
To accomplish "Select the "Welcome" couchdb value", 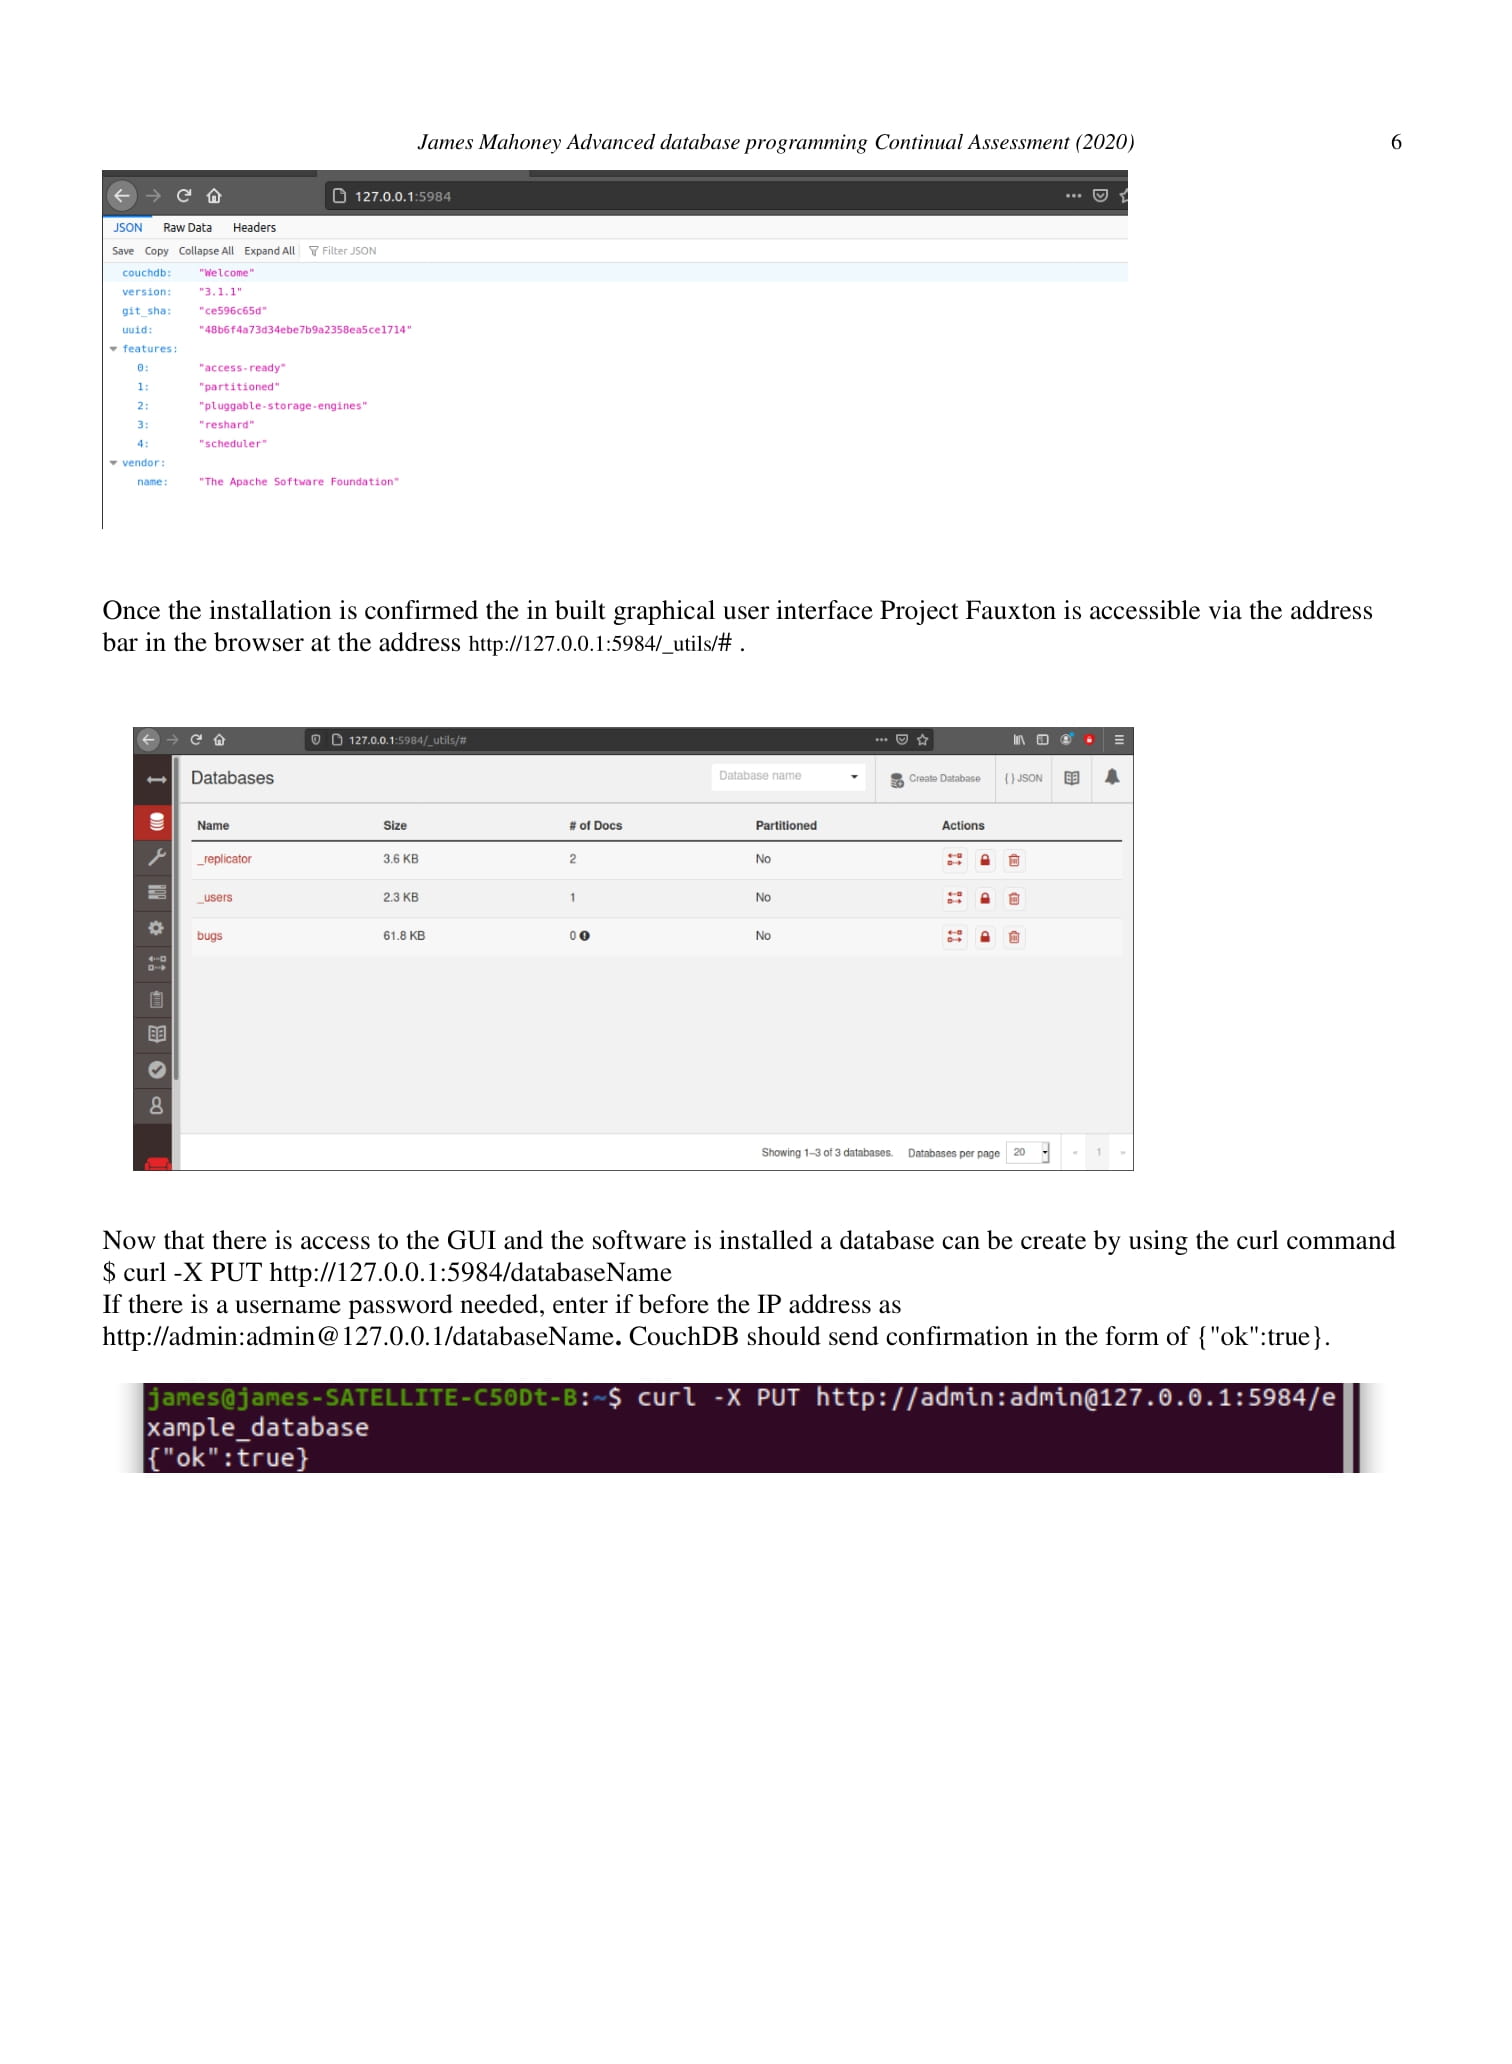I will click(x=227, y=273).
